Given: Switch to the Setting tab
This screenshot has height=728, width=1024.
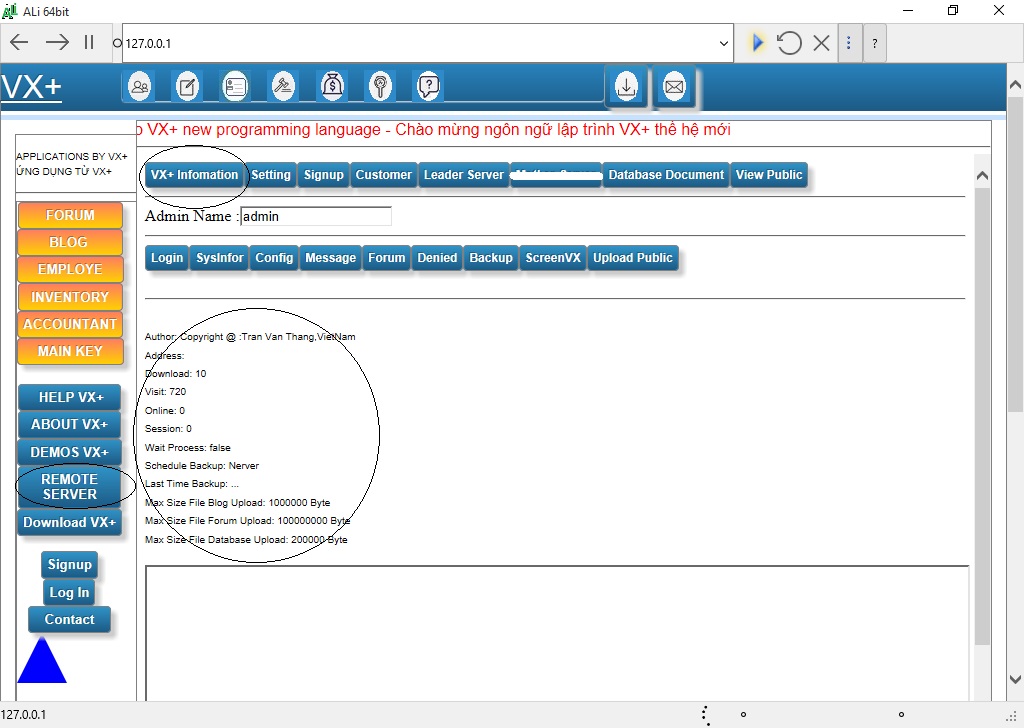Looking at the screenshot, I should click(x=270, y=175).
